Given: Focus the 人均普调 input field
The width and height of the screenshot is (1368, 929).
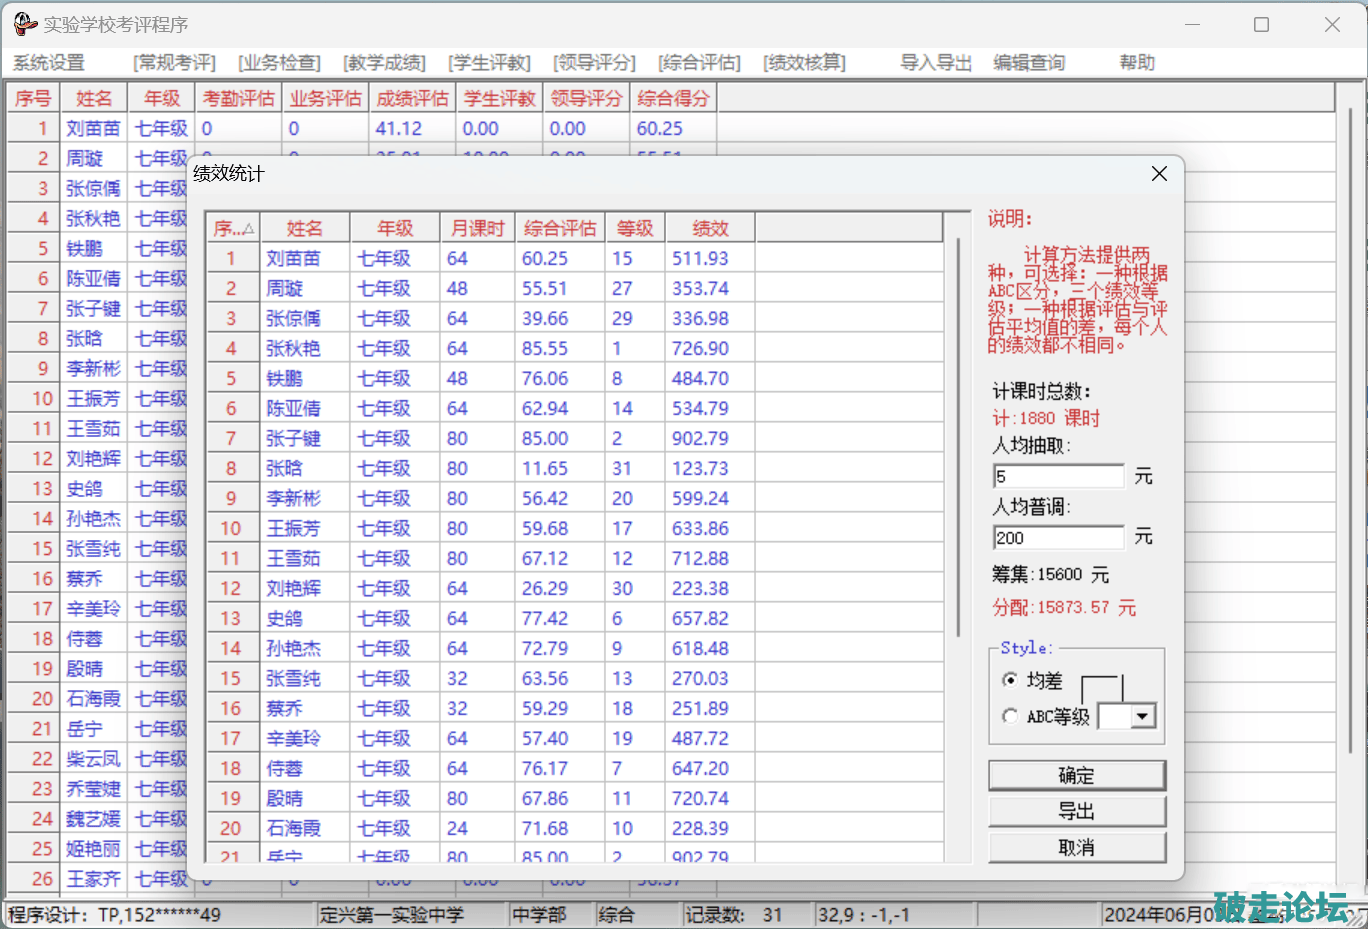Looking at the screenshot, I should [1058, 538].
